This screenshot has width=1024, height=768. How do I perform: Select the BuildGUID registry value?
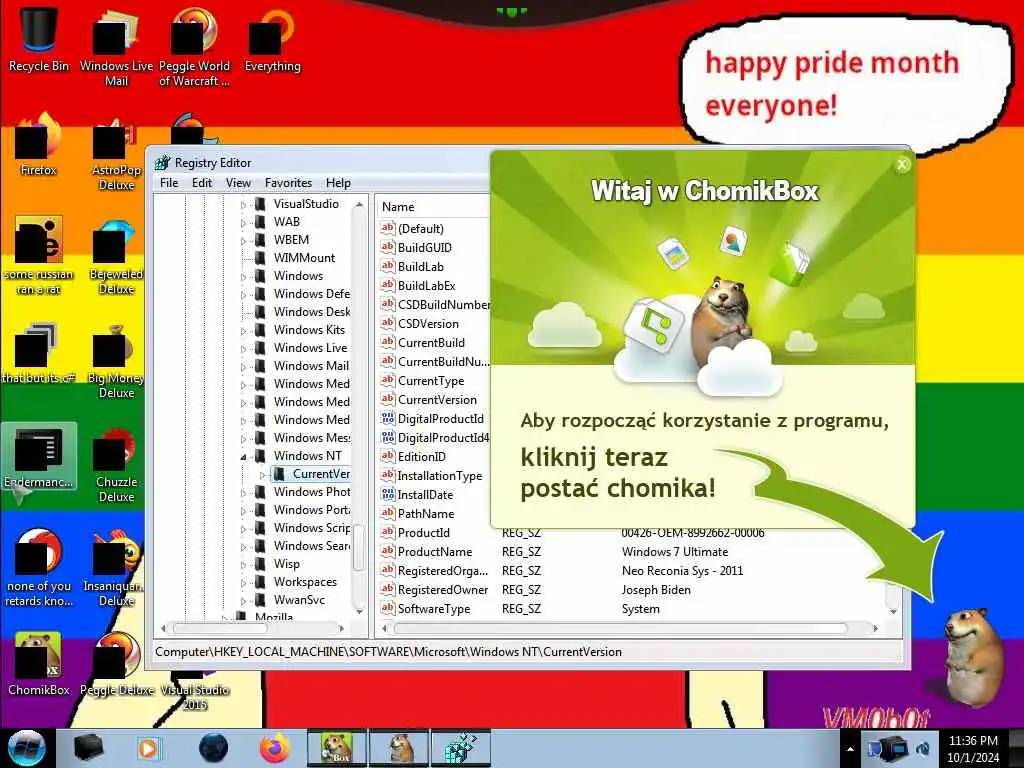tap(424, 248)
